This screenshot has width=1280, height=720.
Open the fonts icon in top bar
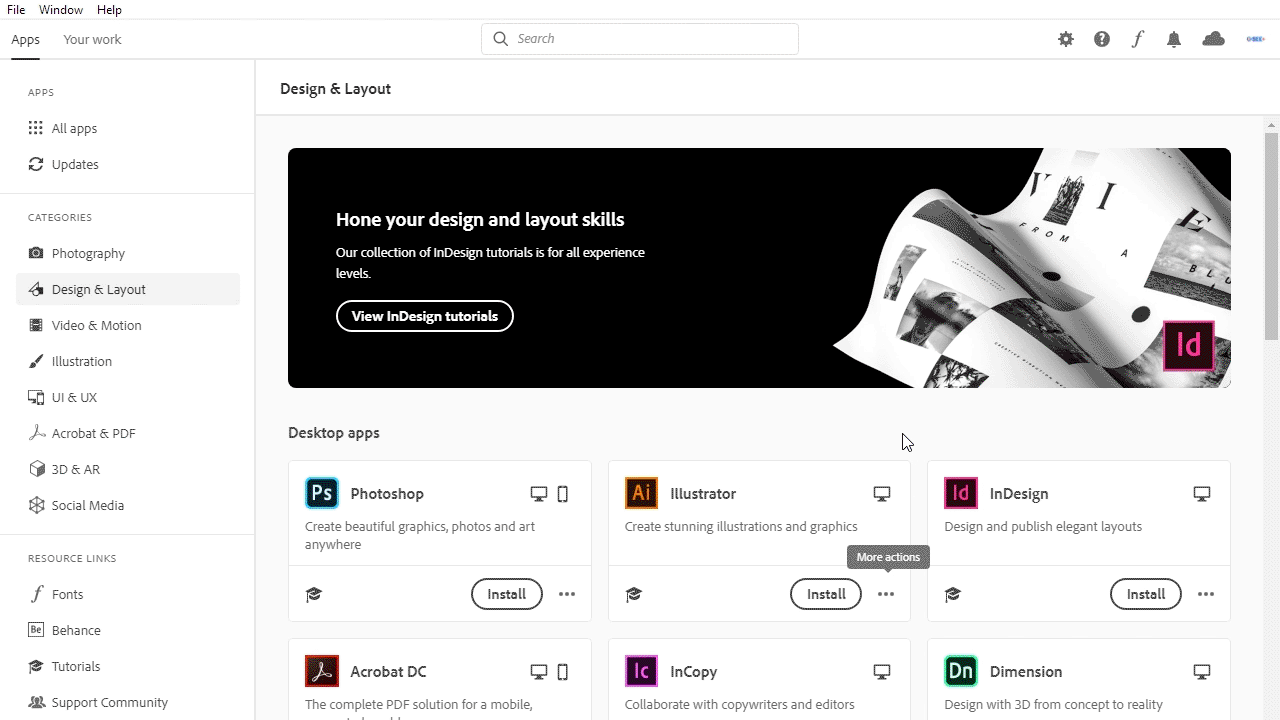coord(1138,39)
